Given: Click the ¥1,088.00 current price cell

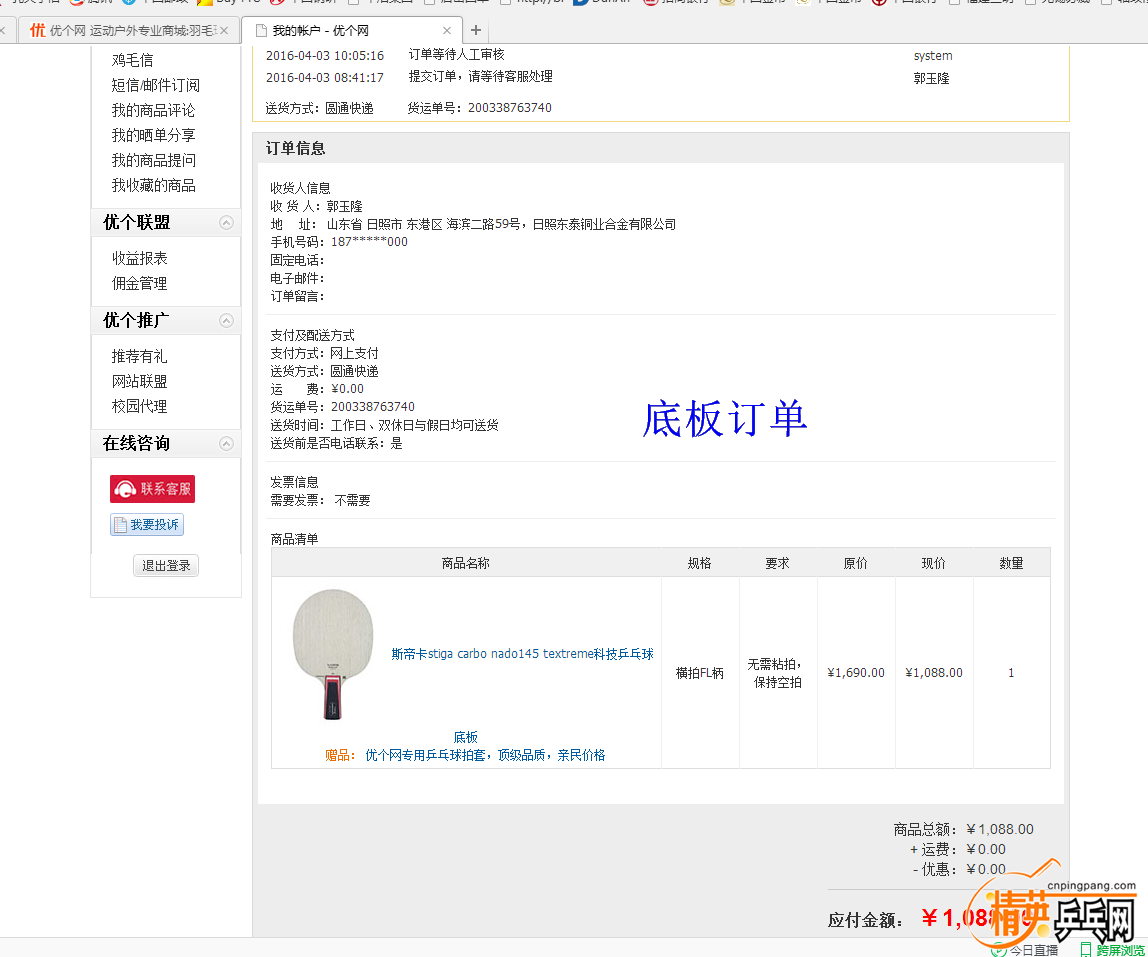Looking at the screenshot, I should coord(933,672).
